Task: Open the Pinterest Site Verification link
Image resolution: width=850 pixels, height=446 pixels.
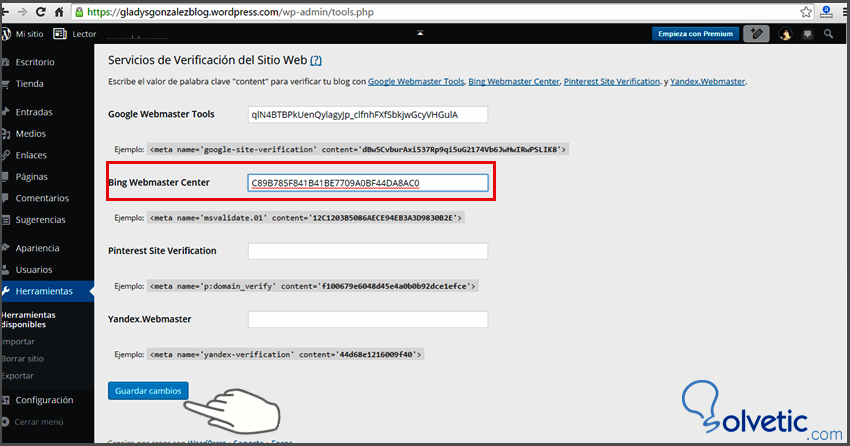Action: [611, 81]
